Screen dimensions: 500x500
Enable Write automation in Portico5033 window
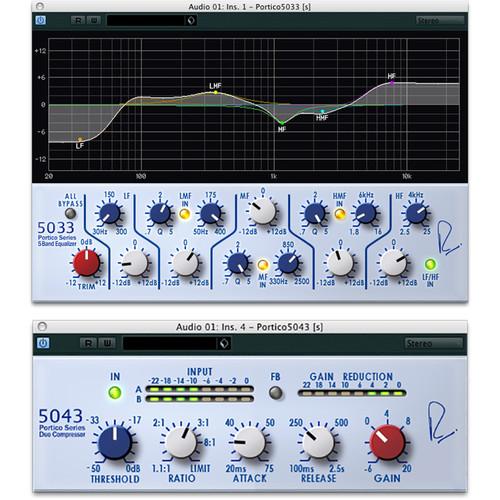pos(94,20)
